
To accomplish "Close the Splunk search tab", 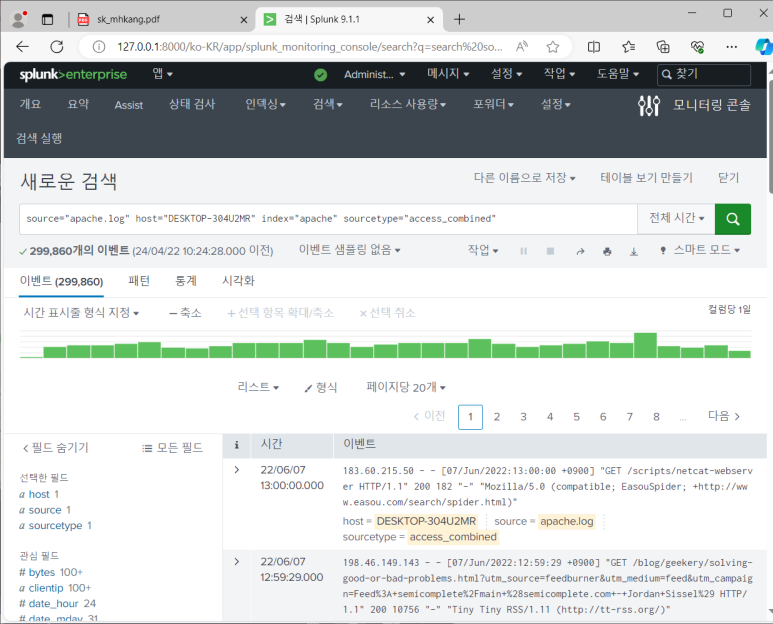I will (x=430, y=20).
